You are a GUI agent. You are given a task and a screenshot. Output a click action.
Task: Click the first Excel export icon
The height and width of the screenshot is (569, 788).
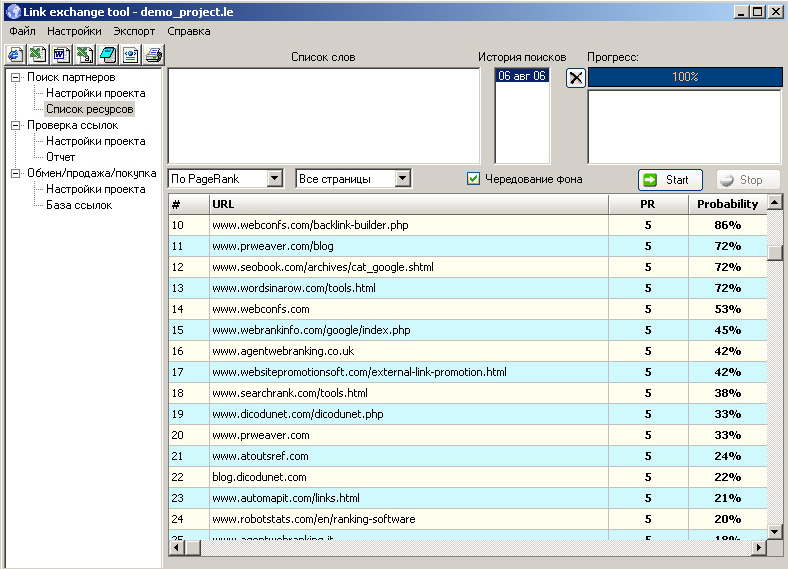pos(37,54)
